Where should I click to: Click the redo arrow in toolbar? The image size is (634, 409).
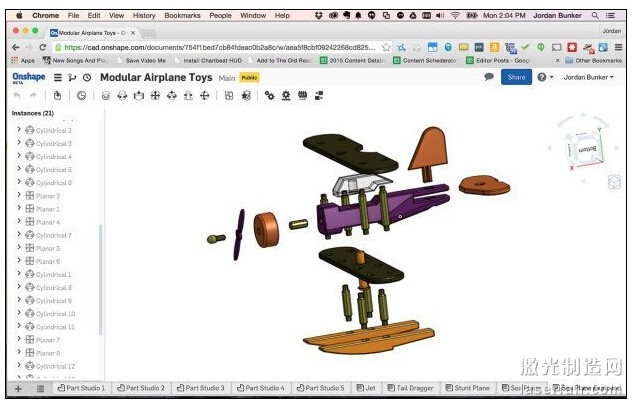point(34,95)
